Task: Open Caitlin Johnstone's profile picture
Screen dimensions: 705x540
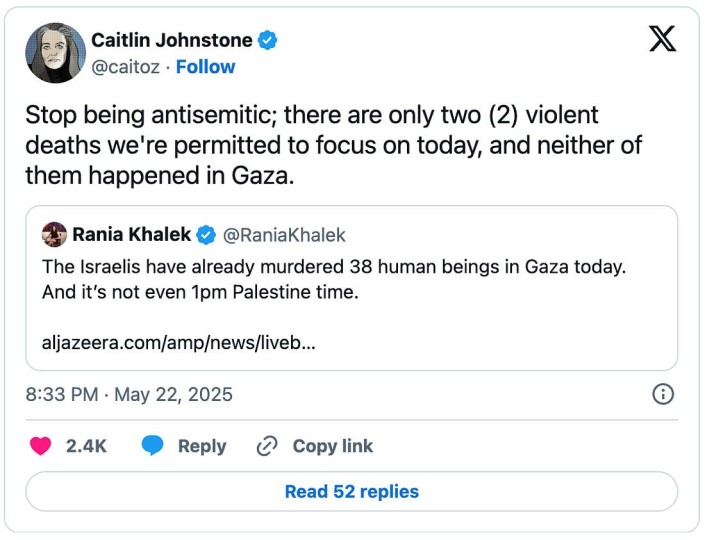Action: coord(55,52)
